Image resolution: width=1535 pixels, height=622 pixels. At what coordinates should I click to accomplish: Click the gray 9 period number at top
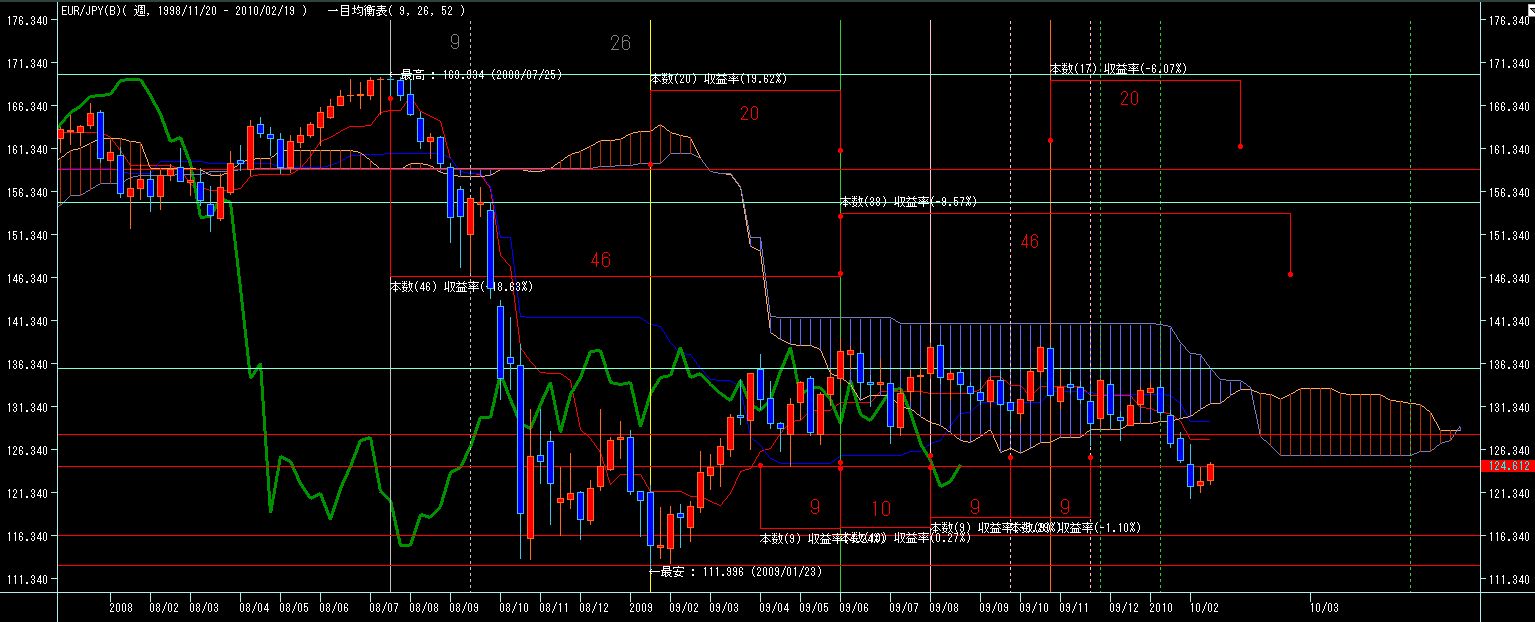click(x=455, y=42)
